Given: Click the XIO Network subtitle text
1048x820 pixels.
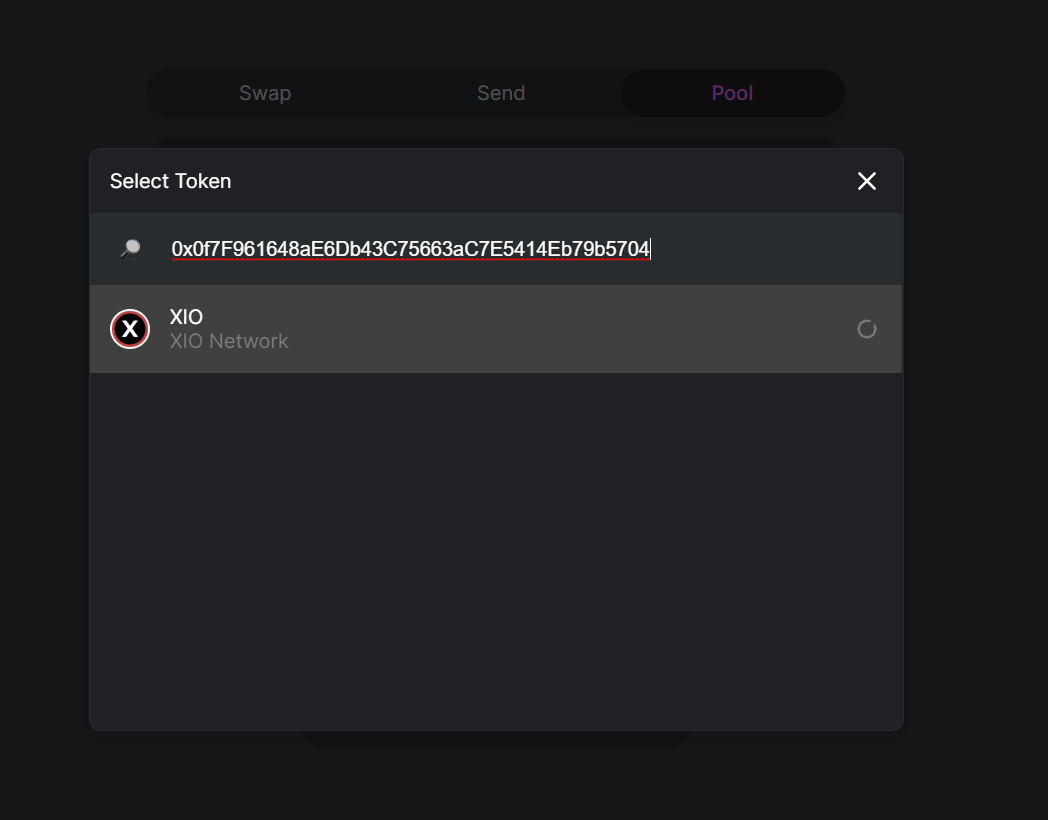Looking at the screenshot, I should coord(229,341).
